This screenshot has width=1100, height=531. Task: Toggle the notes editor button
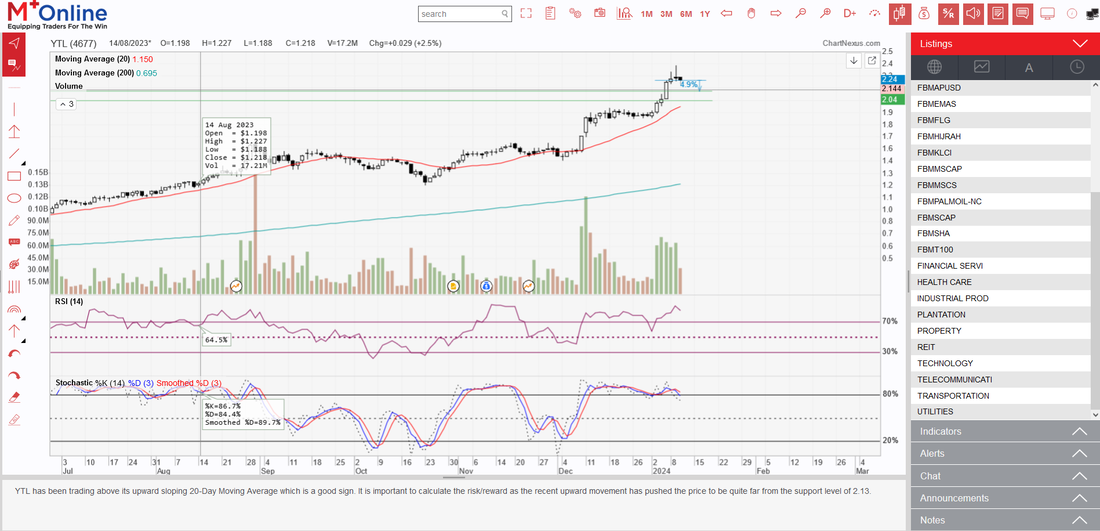coord(998,13)
